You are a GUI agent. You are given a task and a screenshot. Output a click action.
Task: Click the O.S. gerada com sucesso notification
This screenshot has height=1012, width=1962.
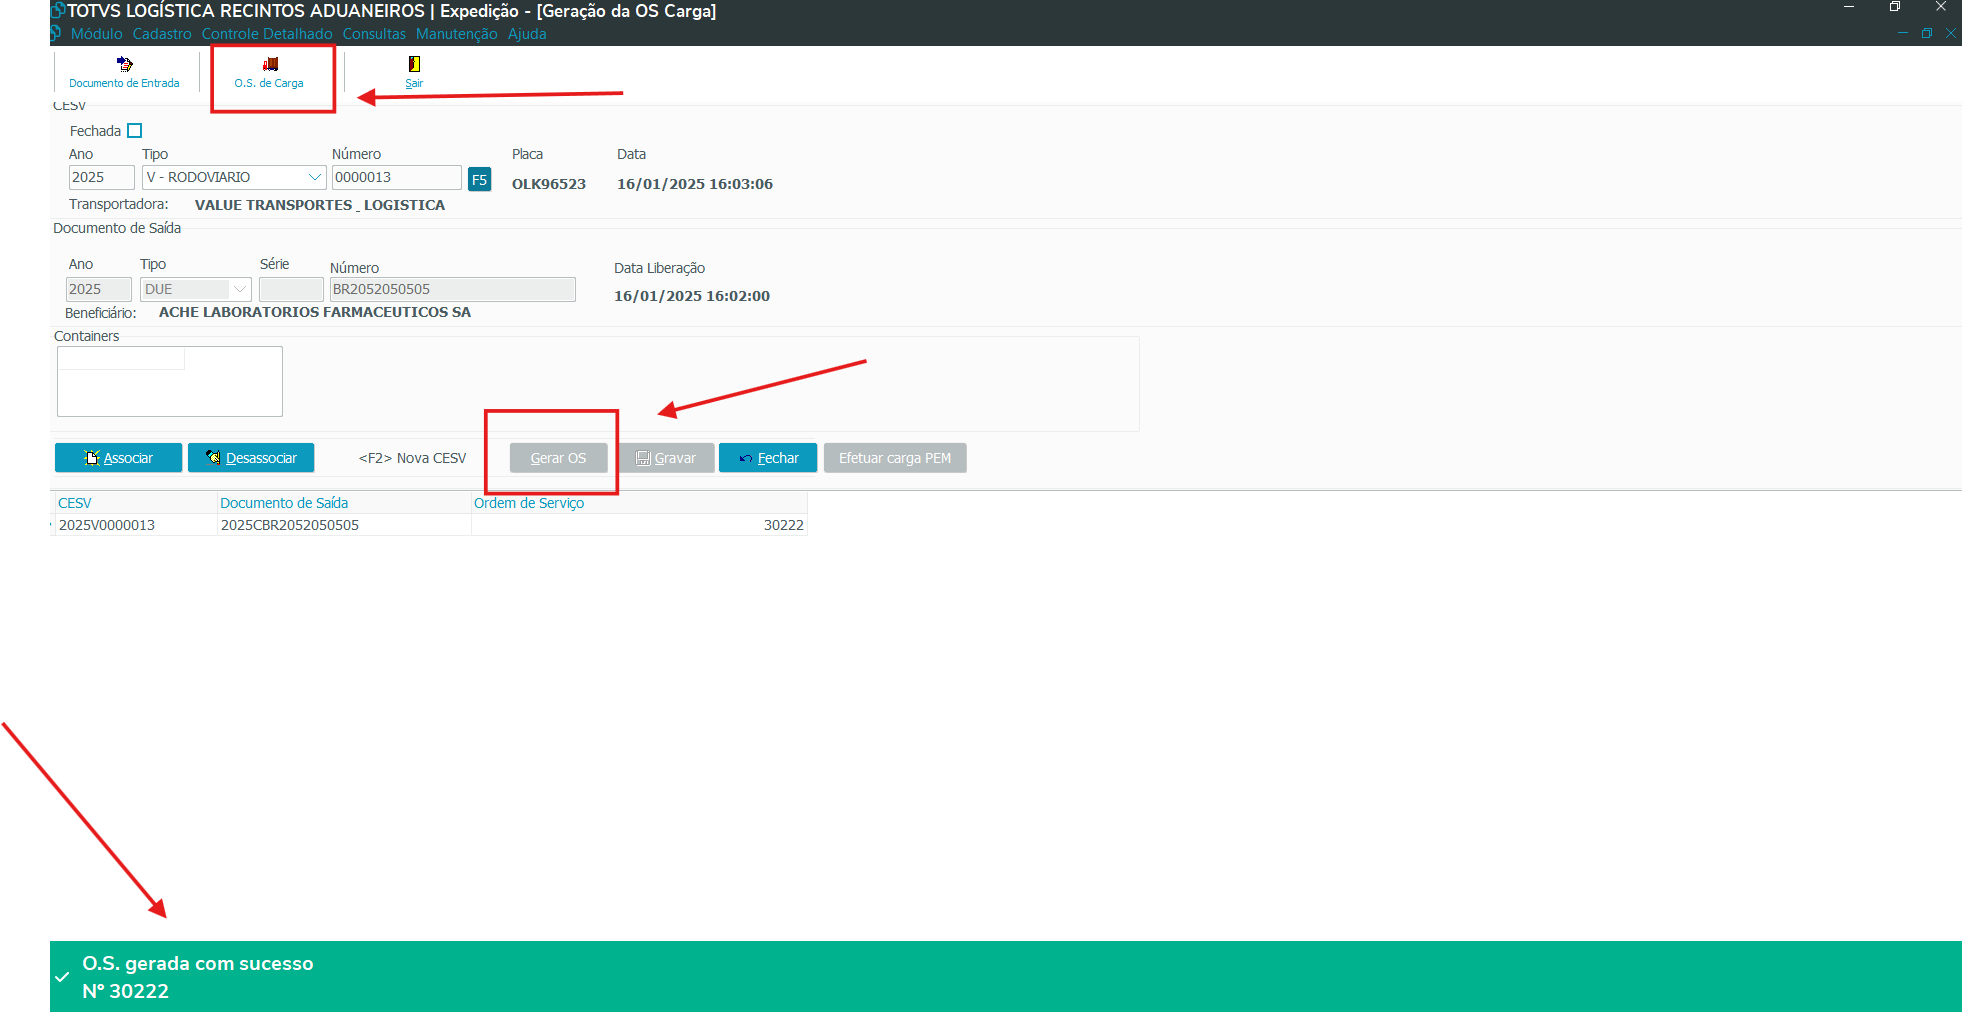tap(1006, 976)
